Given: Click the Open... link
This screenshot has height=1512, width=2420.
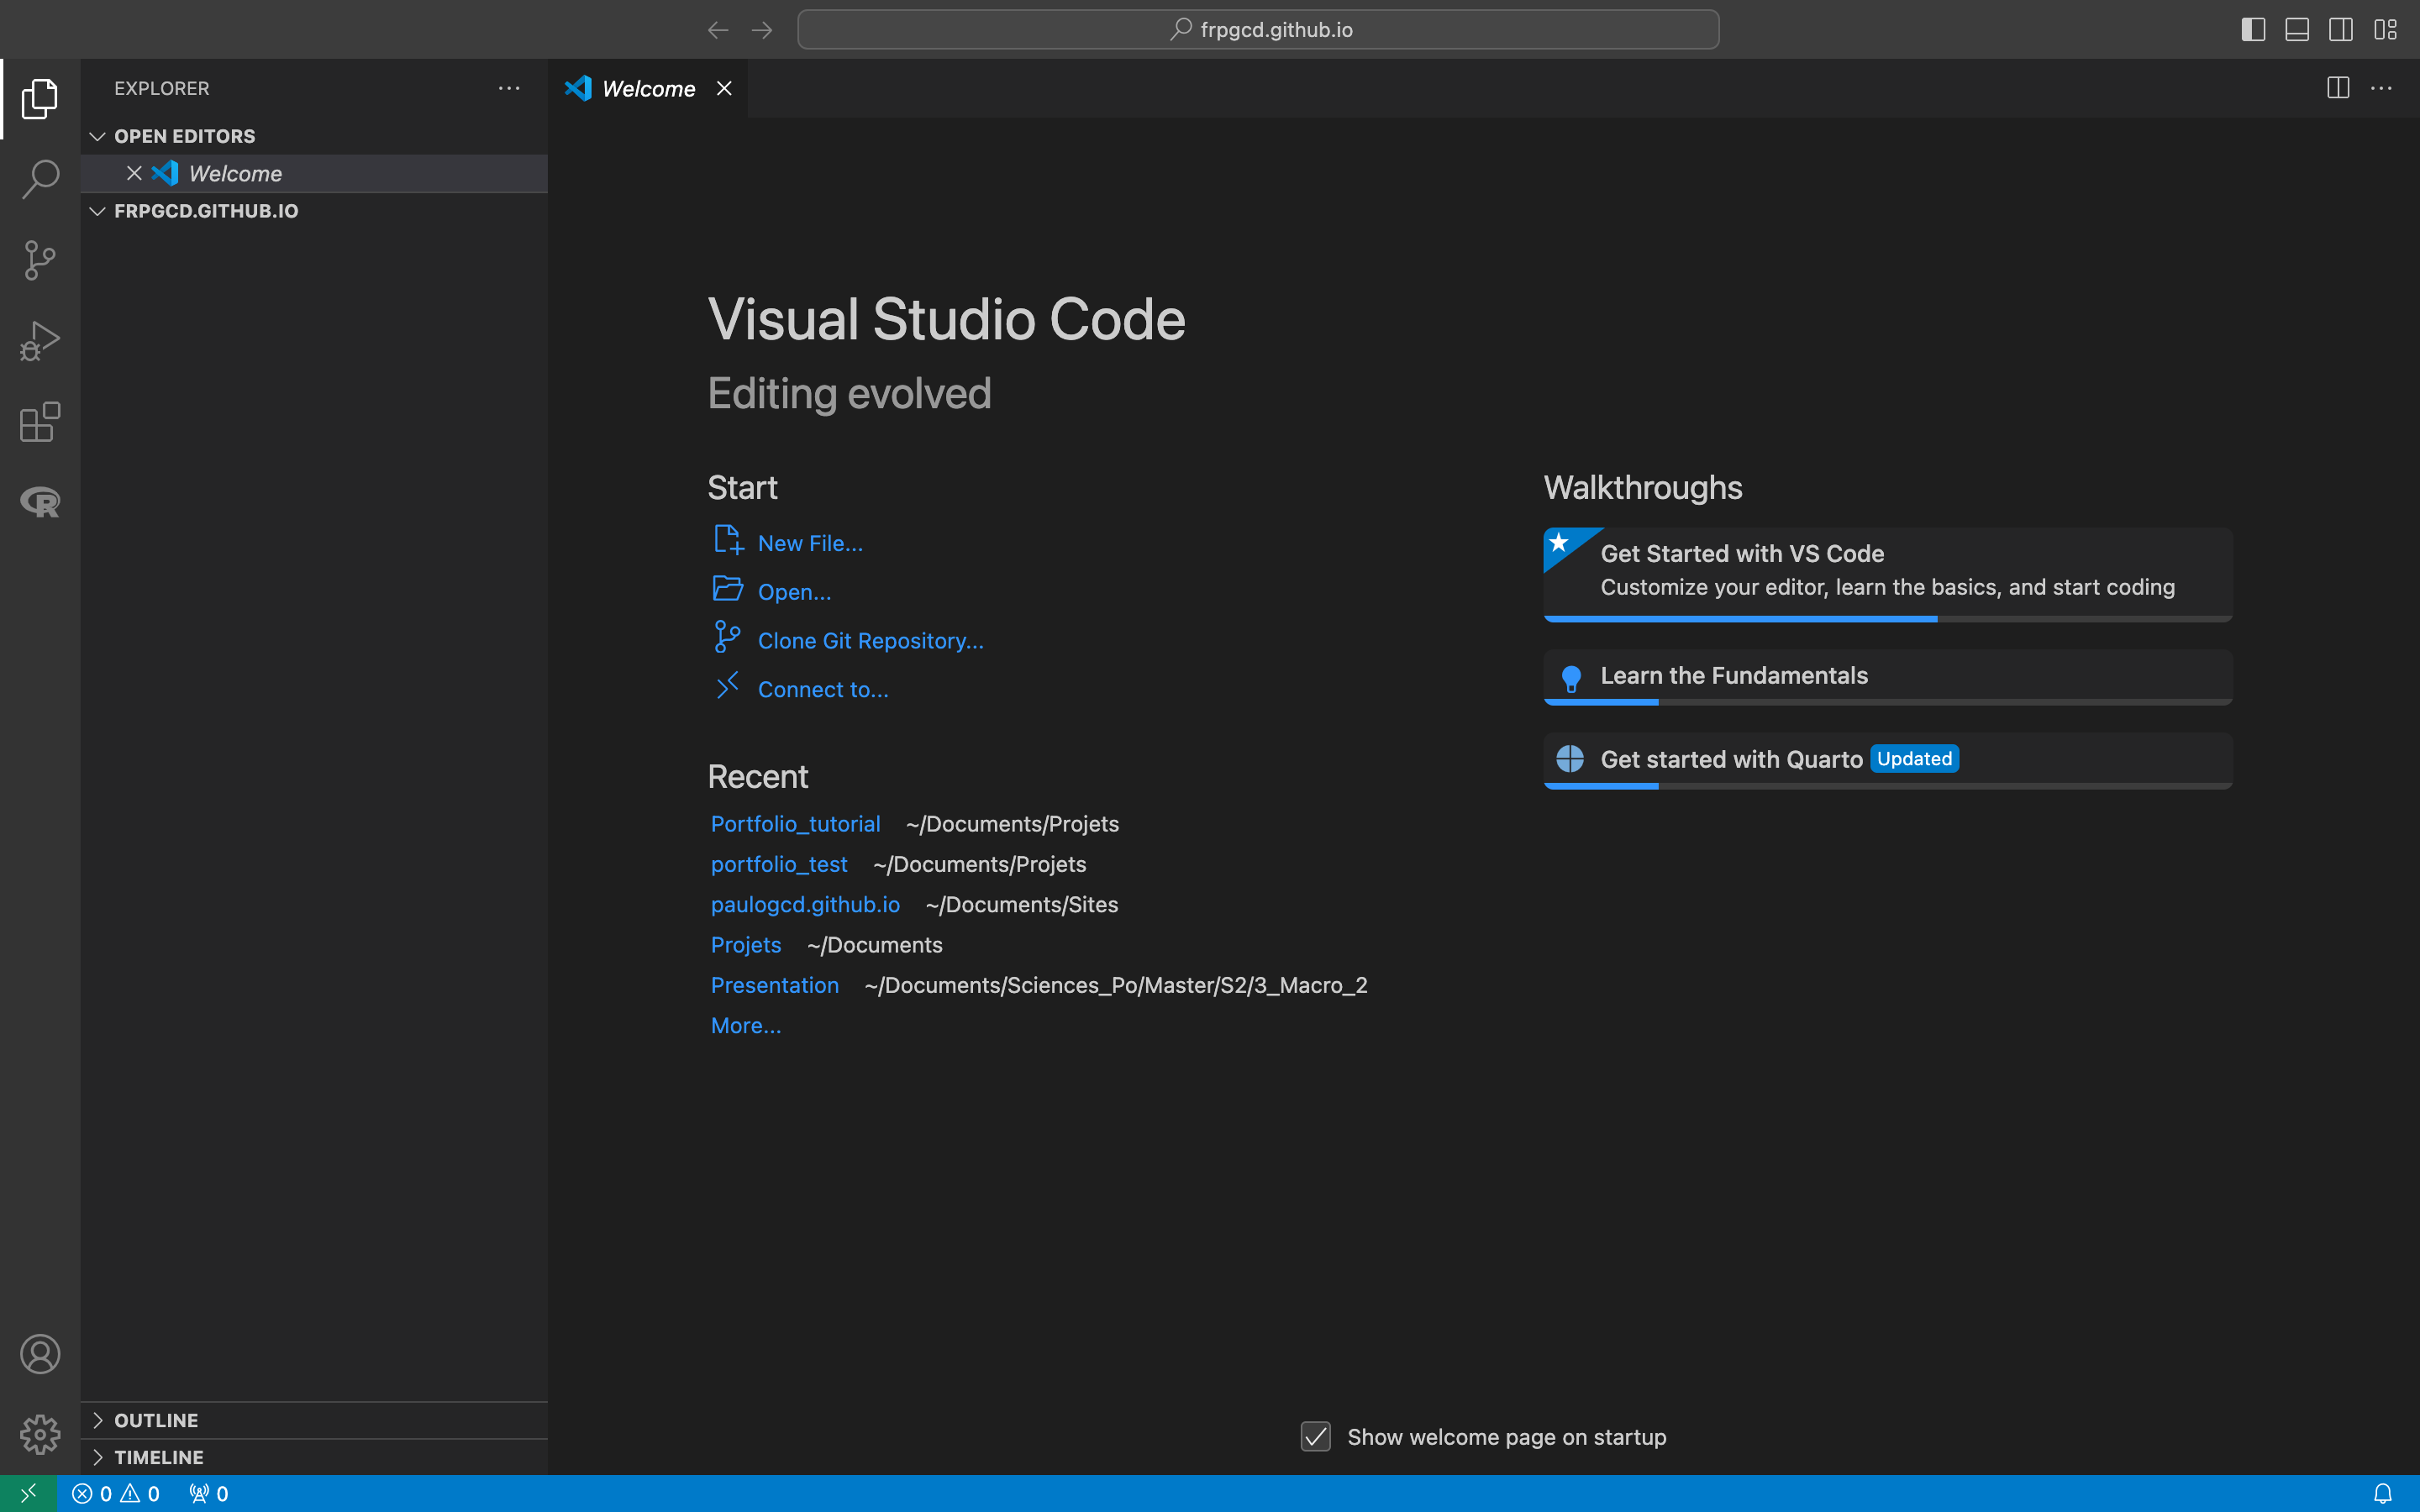Looking at the screenshot, I should point(794,592).
